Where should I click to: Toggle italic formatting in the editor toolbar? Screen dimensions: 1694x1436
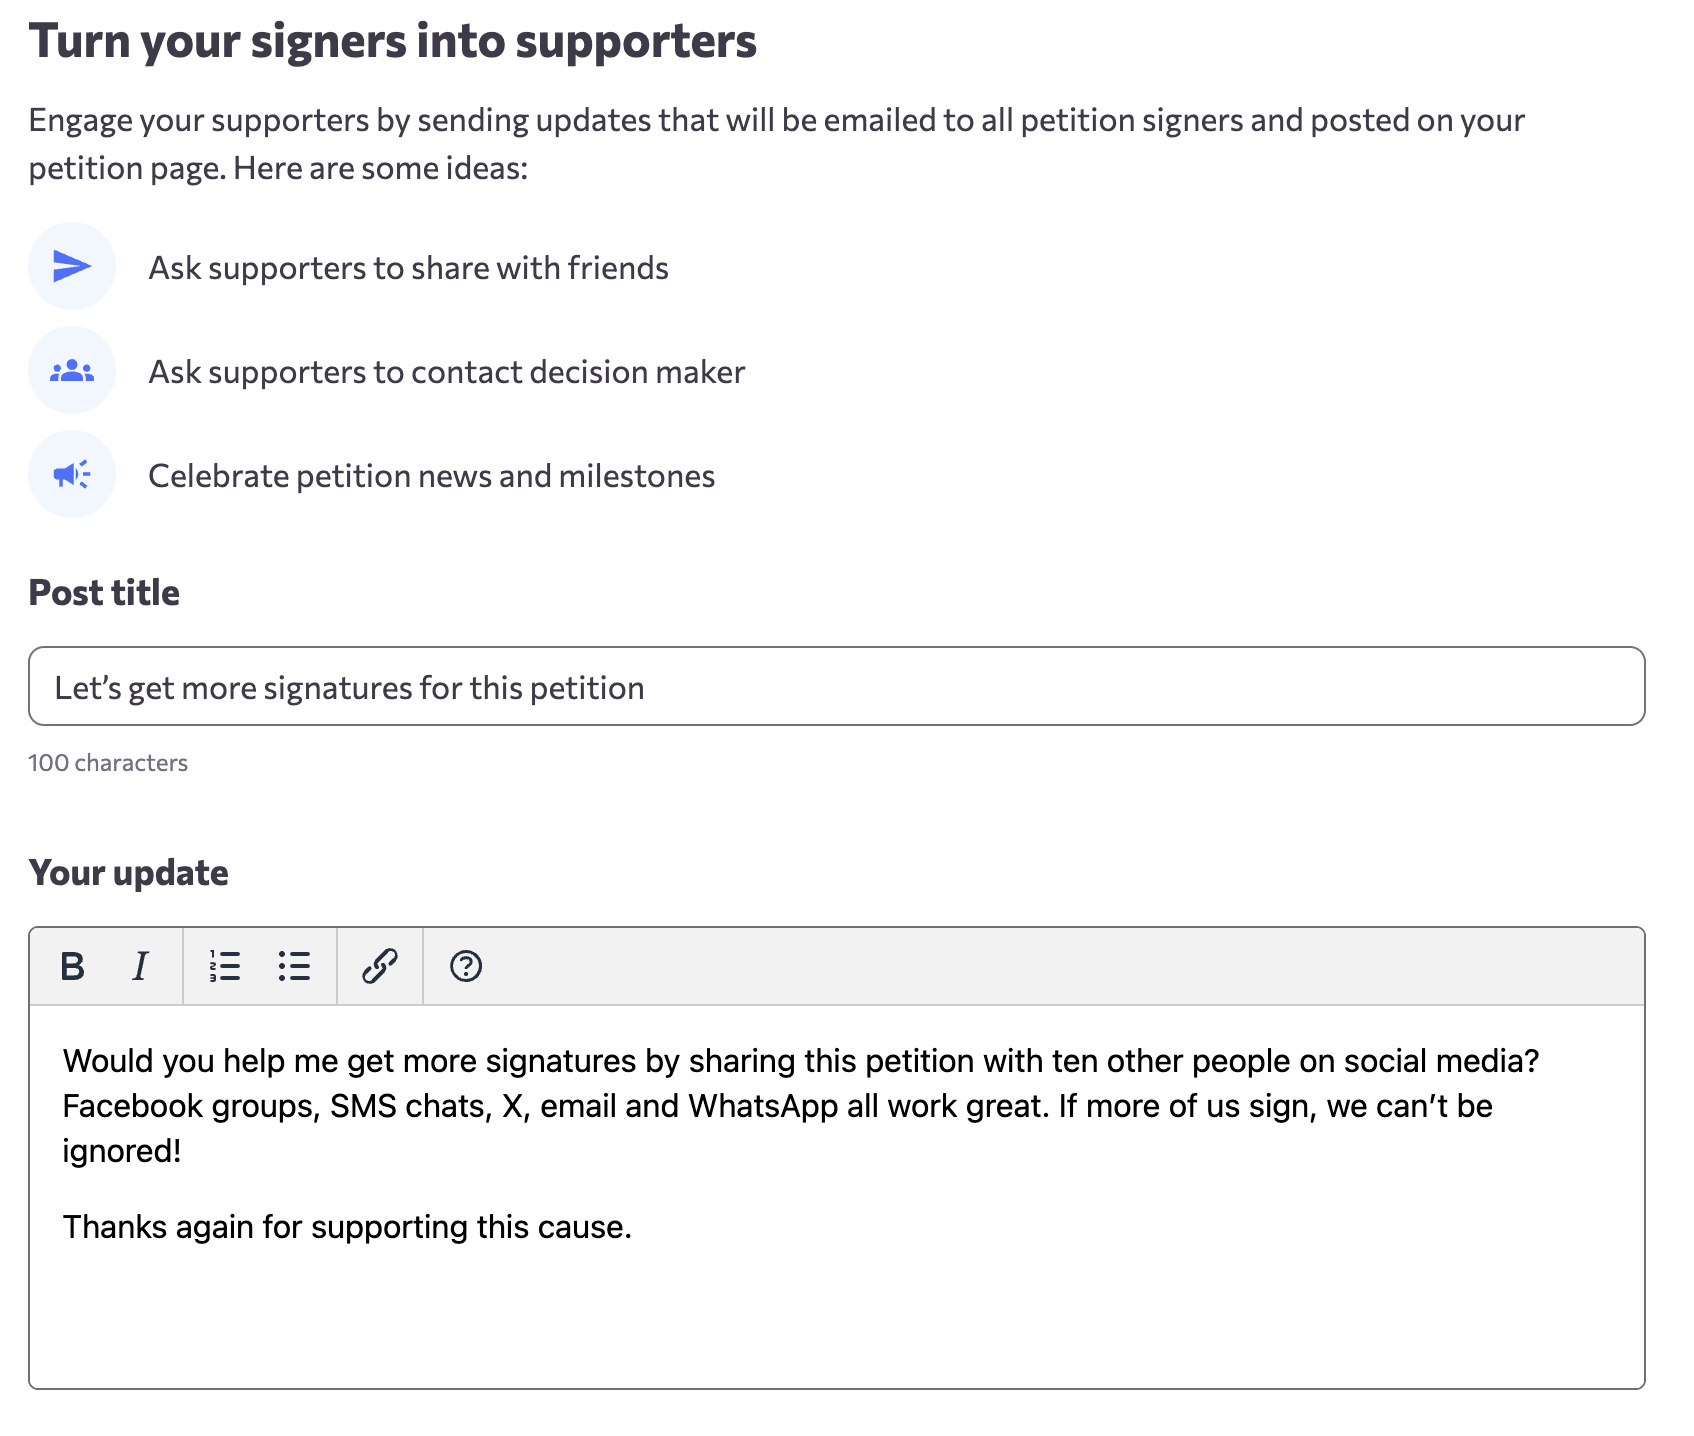coord(140,966)
